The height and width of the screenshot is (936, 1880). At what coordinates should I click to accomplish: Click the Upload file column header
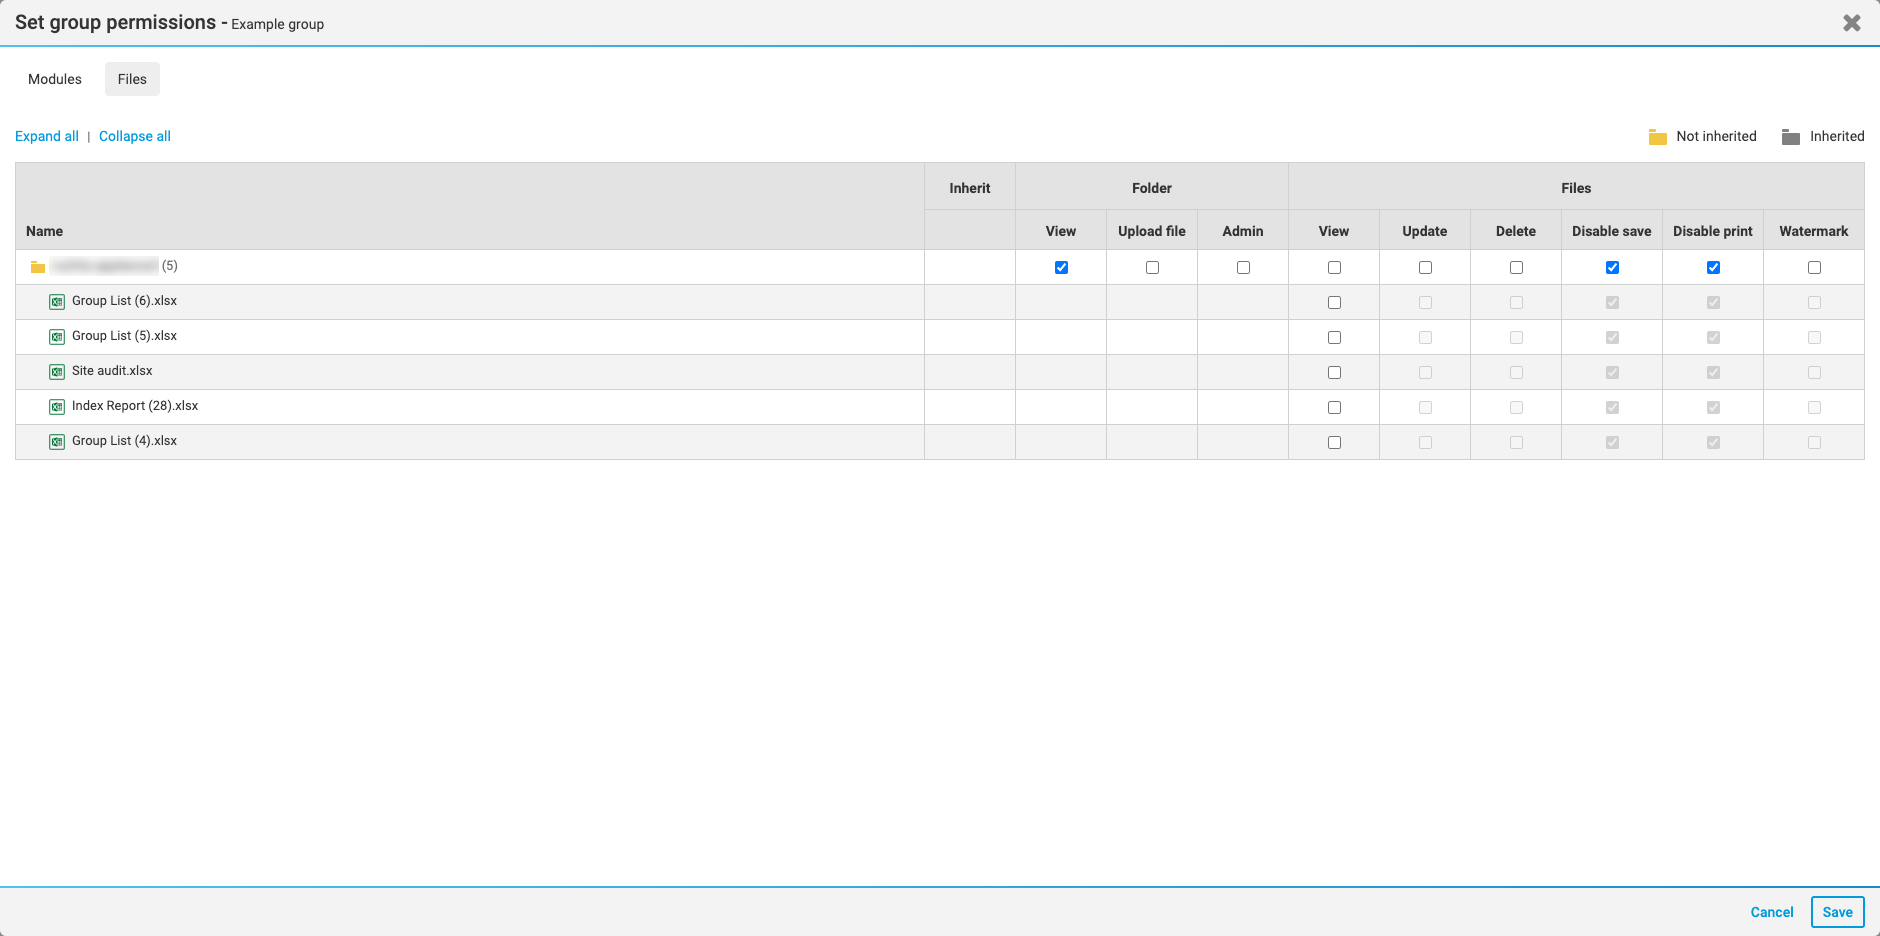coord(1152,231)
